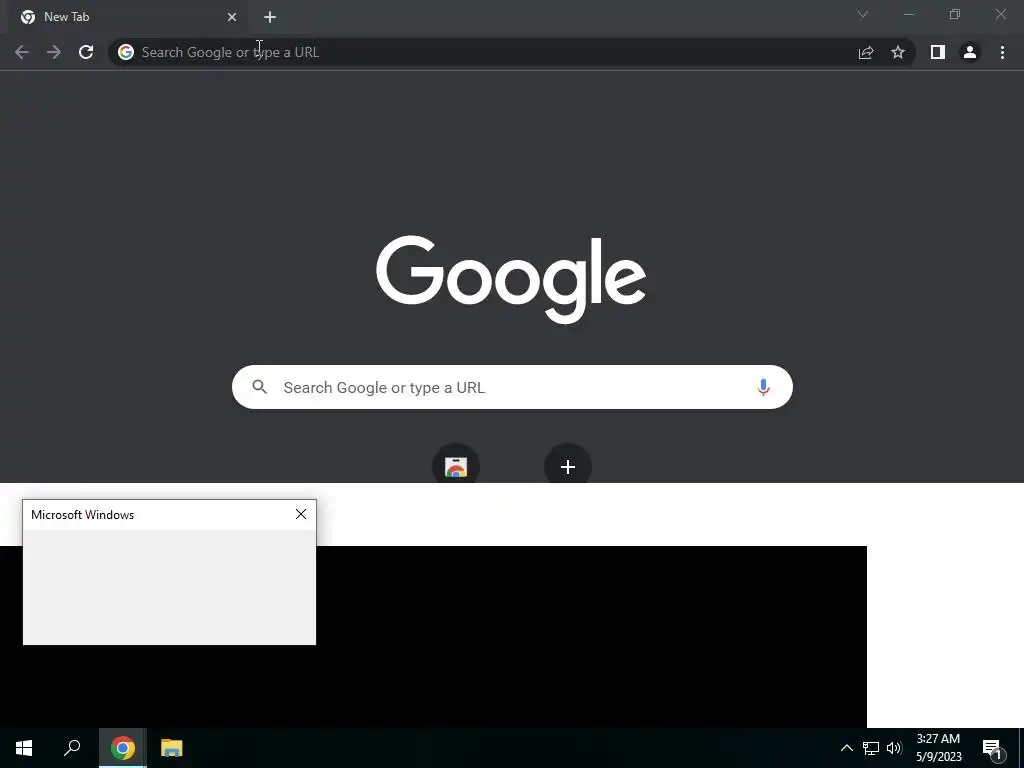Close the Chrome window

click(1000, 14)
